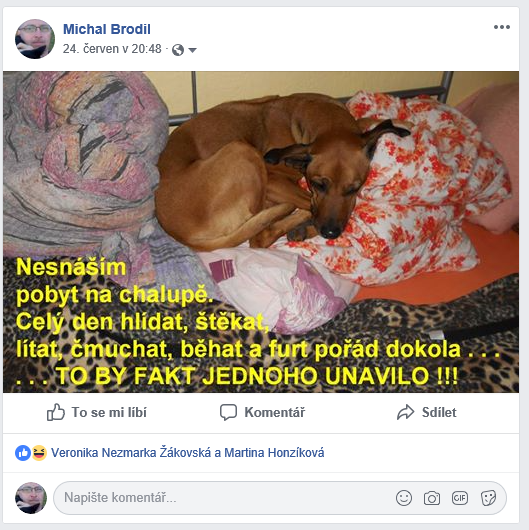Share the post with Sdílet
529x530 pixels.
pos(427,412)
